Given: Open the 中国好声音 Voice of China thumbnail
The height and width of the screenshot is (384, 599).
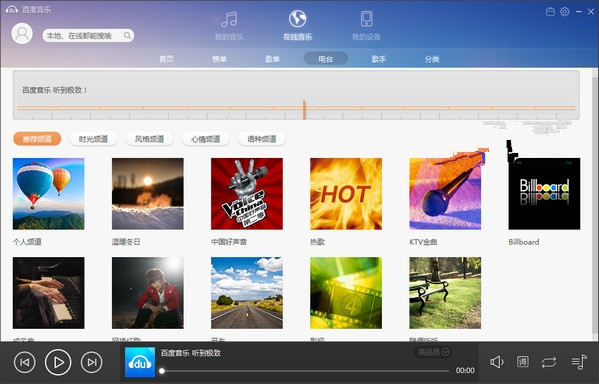Looking at the screenshot, I should pos(247,194).
